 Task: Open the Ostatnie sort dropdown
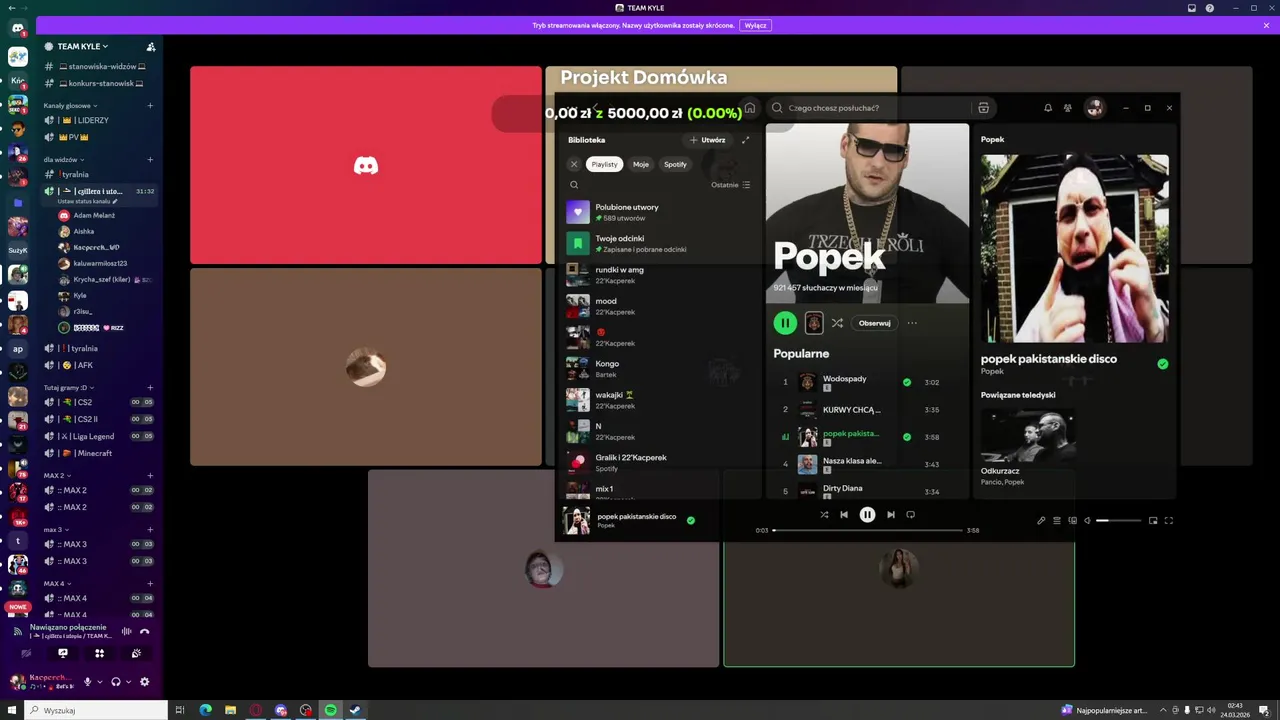pos(730,185)
